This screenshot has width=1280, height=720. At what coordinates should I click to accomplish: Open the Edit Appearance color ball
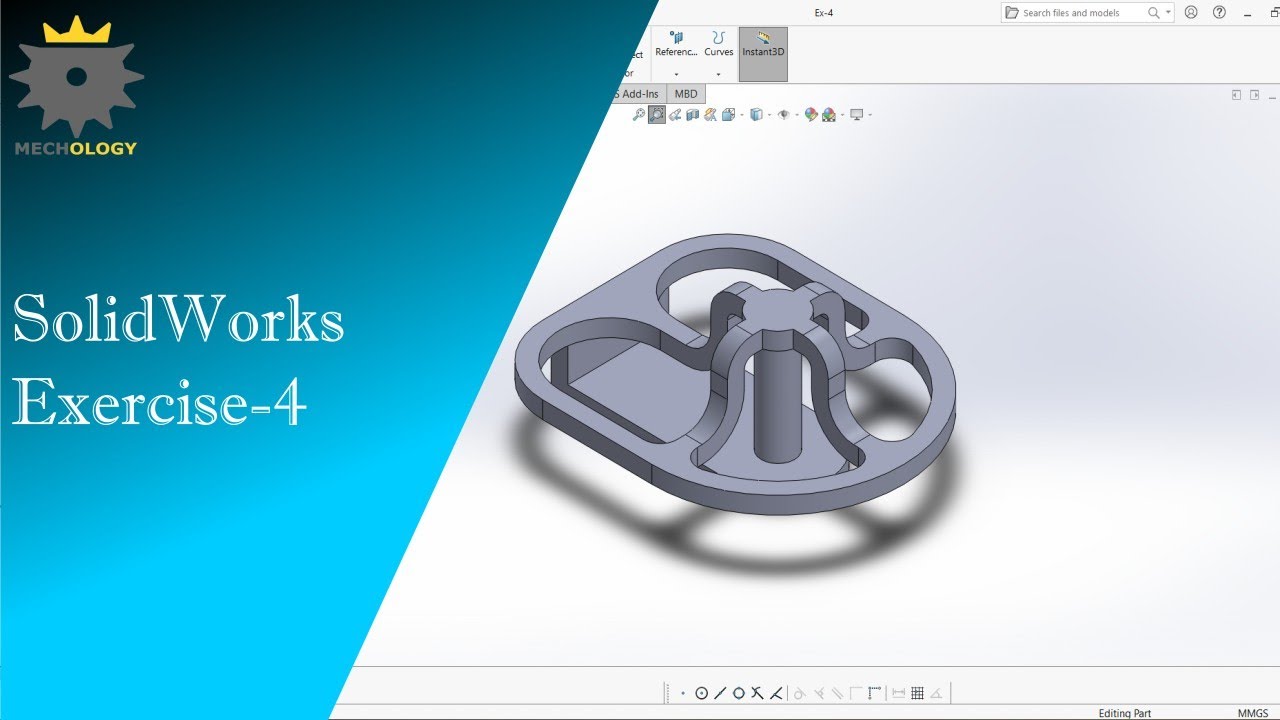(x=811, y=114)
